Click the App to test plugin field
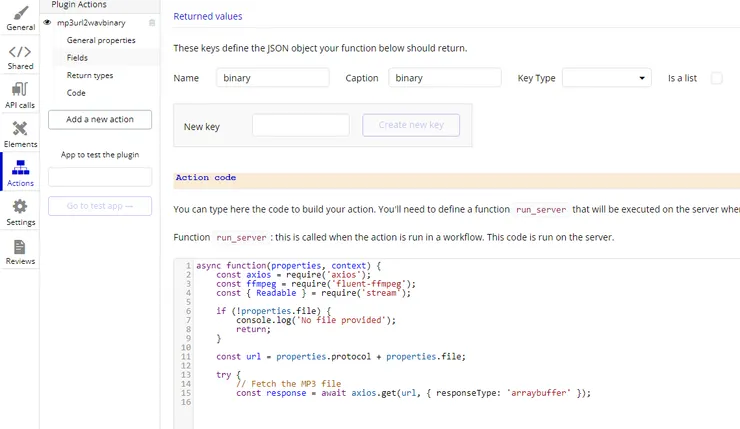Image resolution: width=740 pixels, height=429 pixels. (100, 177)
